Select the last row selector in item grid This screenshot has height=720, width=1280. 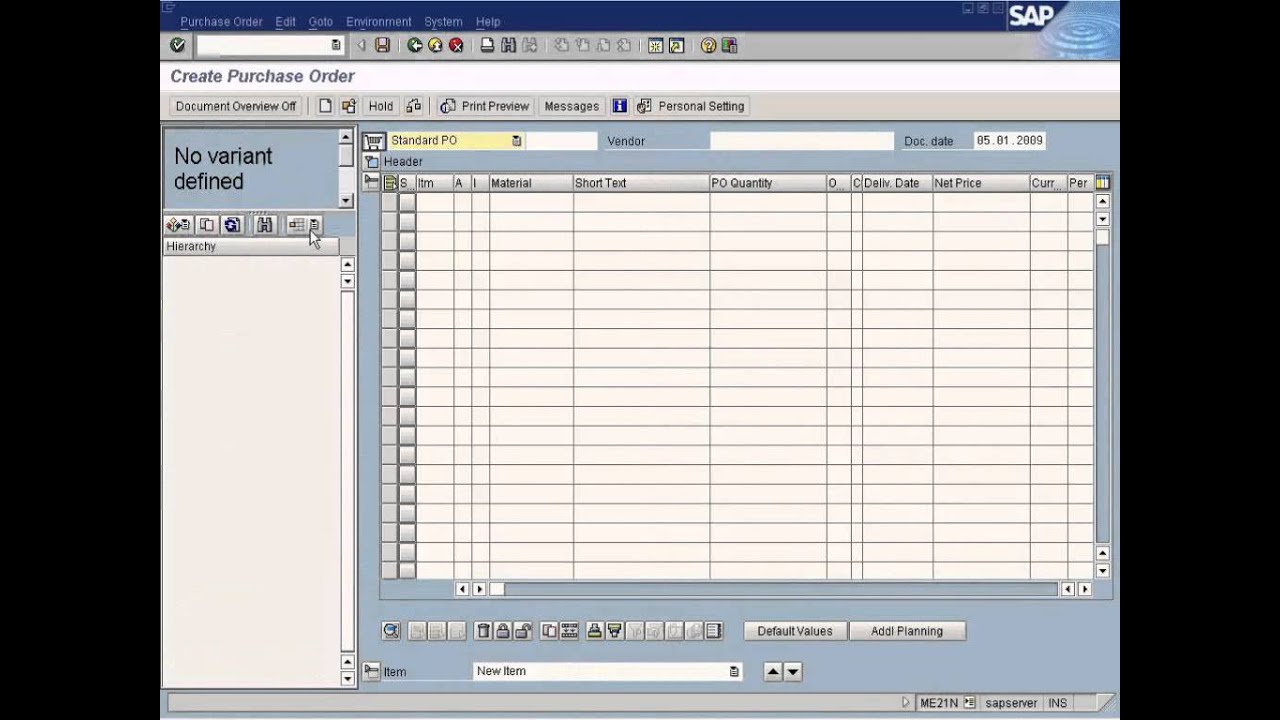coord(389,570)
